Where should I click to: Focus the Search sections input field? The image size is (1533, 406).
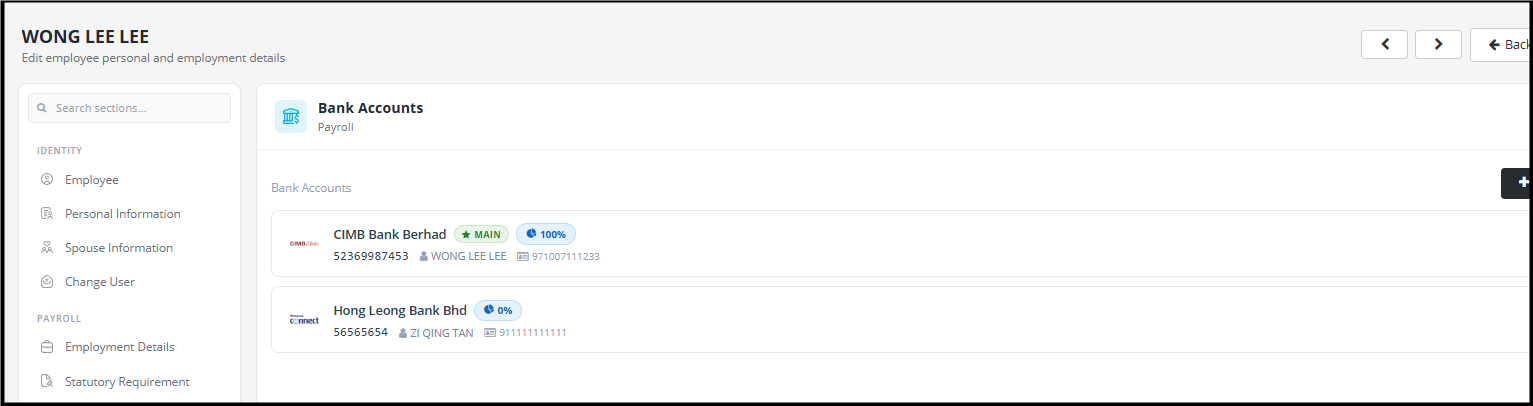(130, 108)
